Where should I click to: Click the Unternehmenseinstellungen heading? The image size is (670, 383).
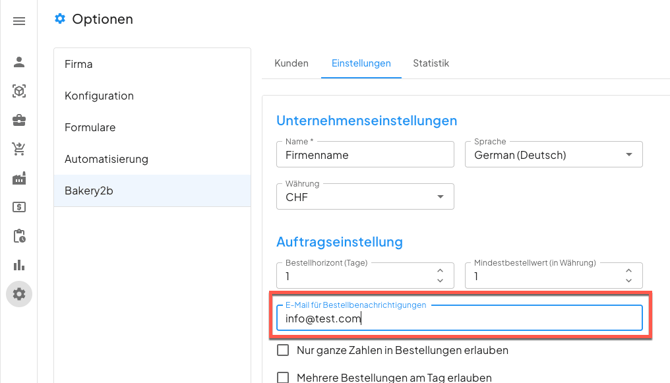(367, 121)
